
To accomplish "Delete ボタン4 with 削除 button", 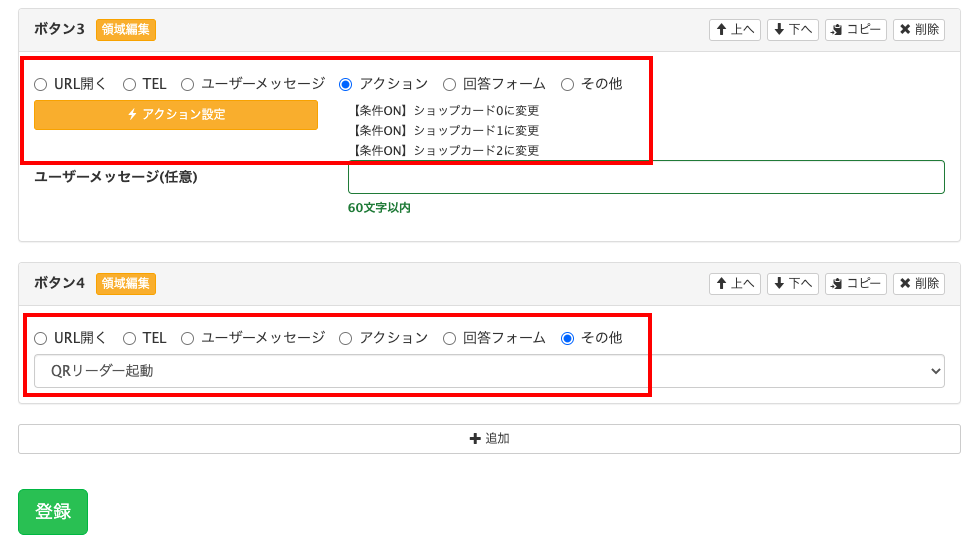I will [x=919, y=284].
